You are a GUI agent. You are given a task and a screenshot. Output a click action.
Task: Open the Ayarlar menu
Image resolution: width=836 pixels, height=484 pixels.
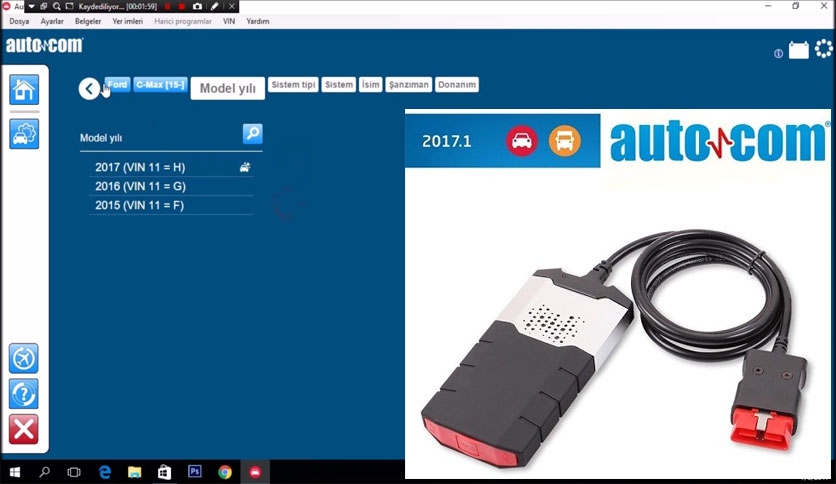click(52, 21)
